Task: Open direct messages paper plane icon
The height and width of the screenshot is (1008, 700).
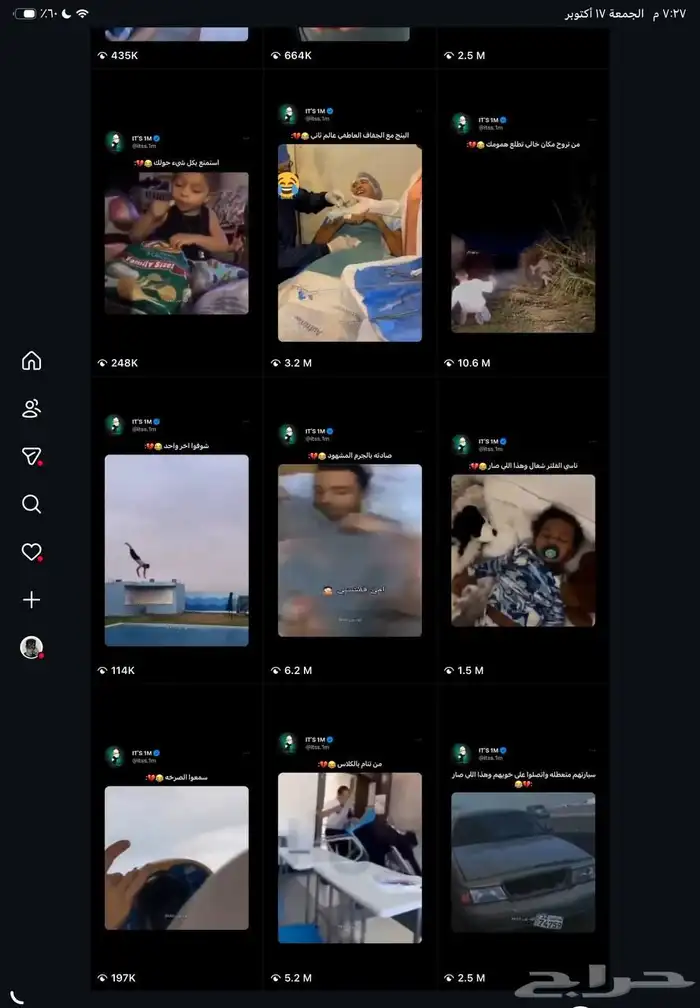Action: point(31,456)
